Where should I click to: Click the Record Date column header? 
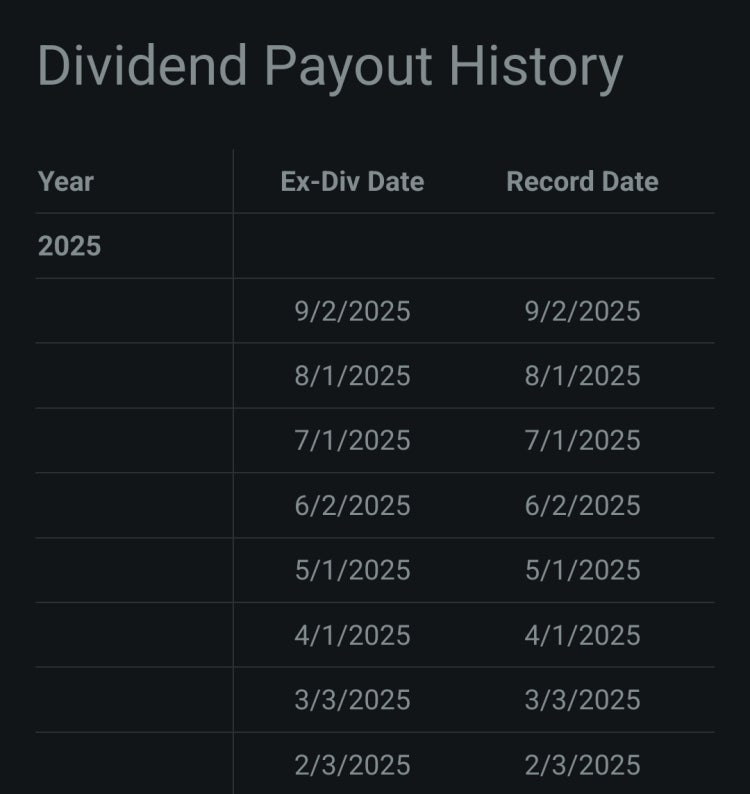pos(582,181)
